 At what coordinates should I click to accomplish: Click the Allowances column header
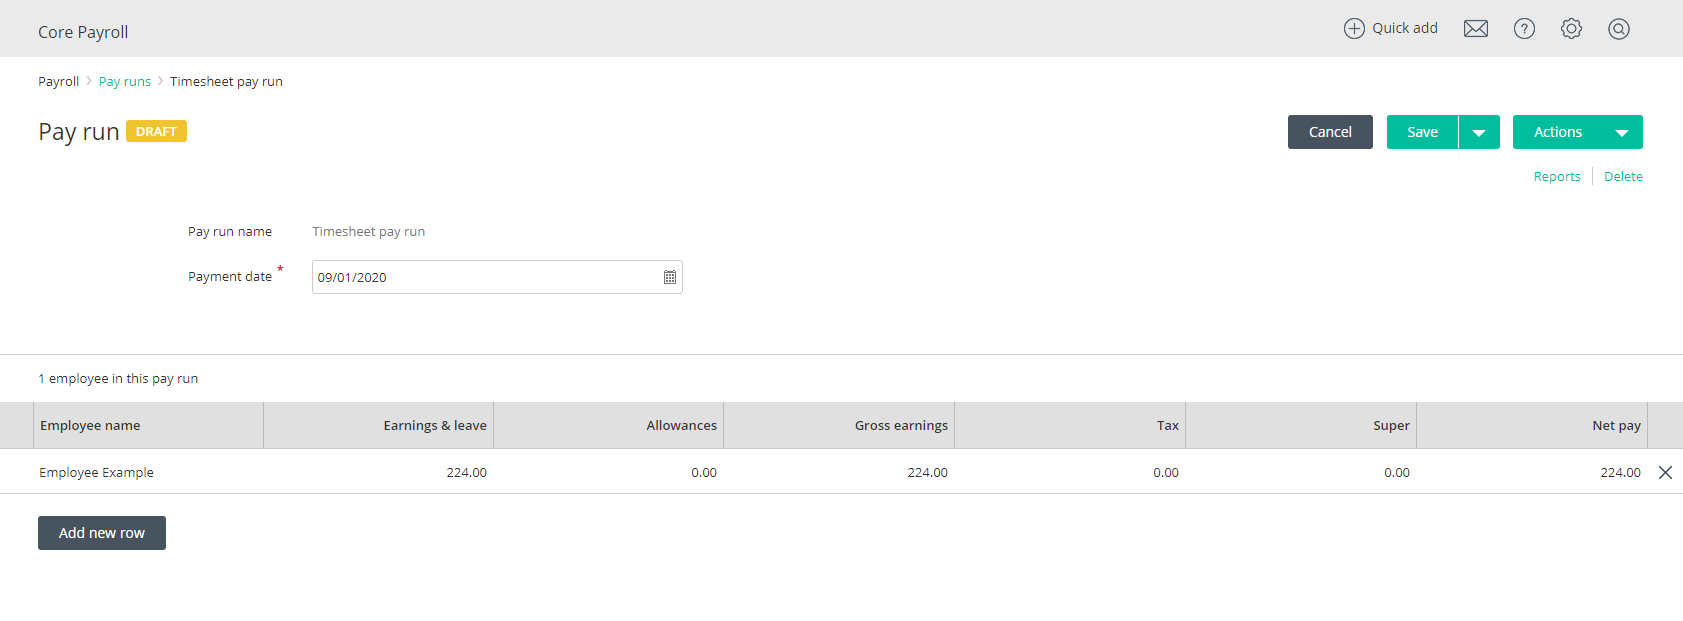[x=609, y=425]
